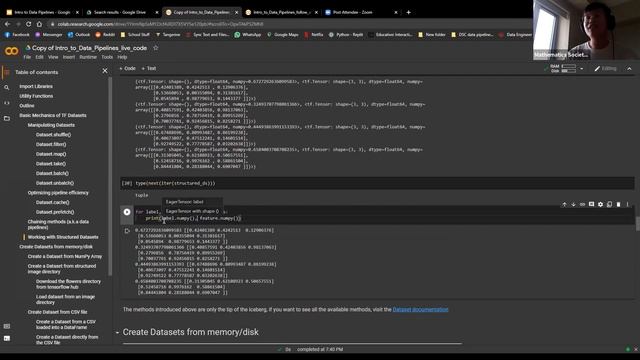Screen dimensions: 640x360
Task: Go to Working with Structured Datasets
Action: pyautogui.click(x=63, y=237)
